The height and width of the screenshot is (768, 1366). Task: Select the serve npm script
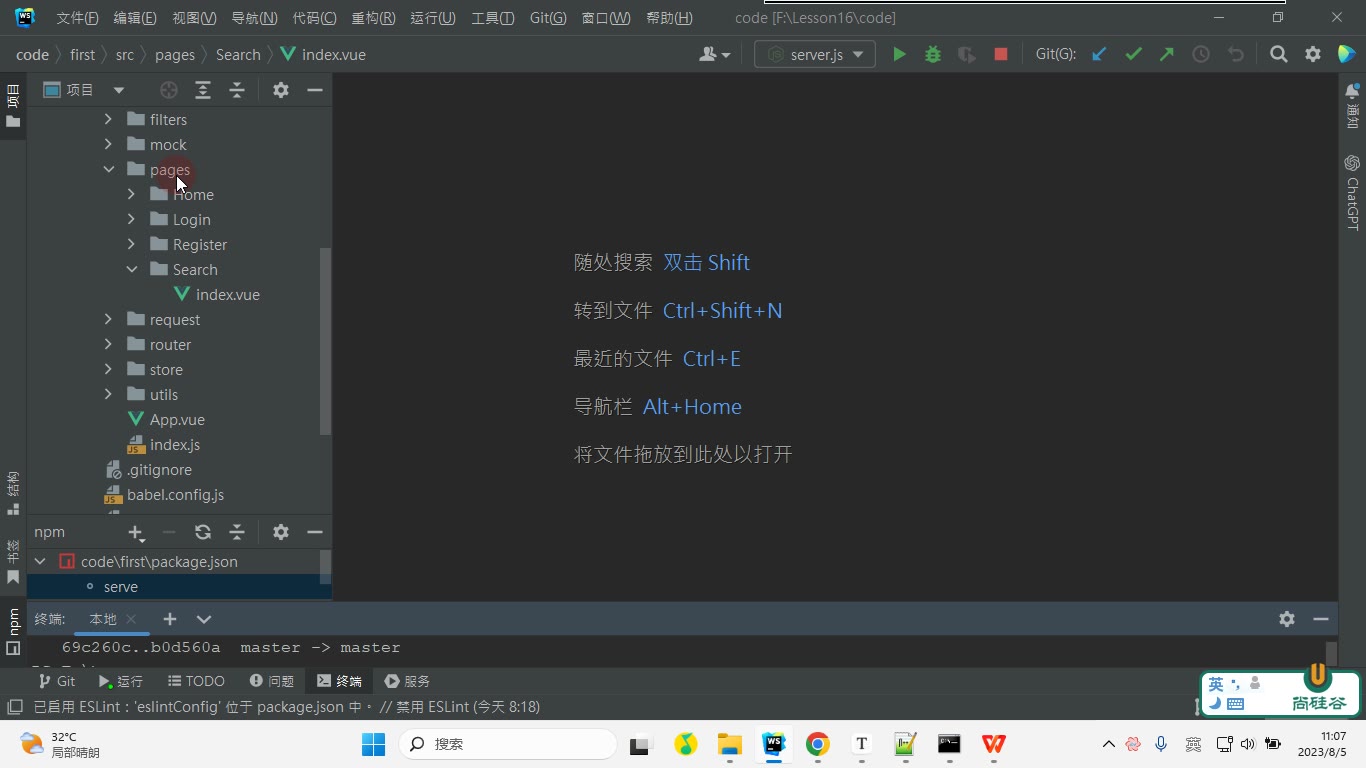(x=120, y=587)
